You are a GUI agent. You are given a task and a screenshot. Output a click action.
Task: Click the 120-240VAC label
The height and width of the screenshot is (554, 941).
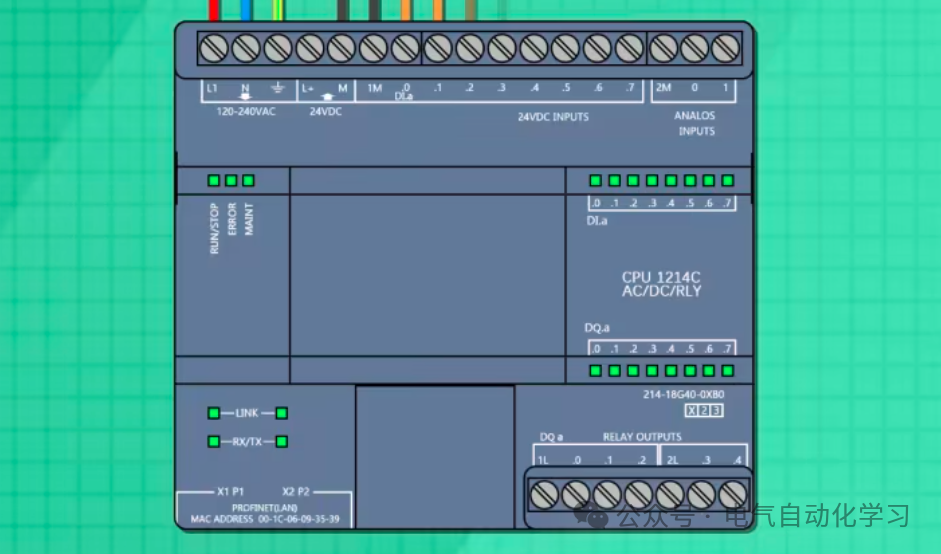246,112
